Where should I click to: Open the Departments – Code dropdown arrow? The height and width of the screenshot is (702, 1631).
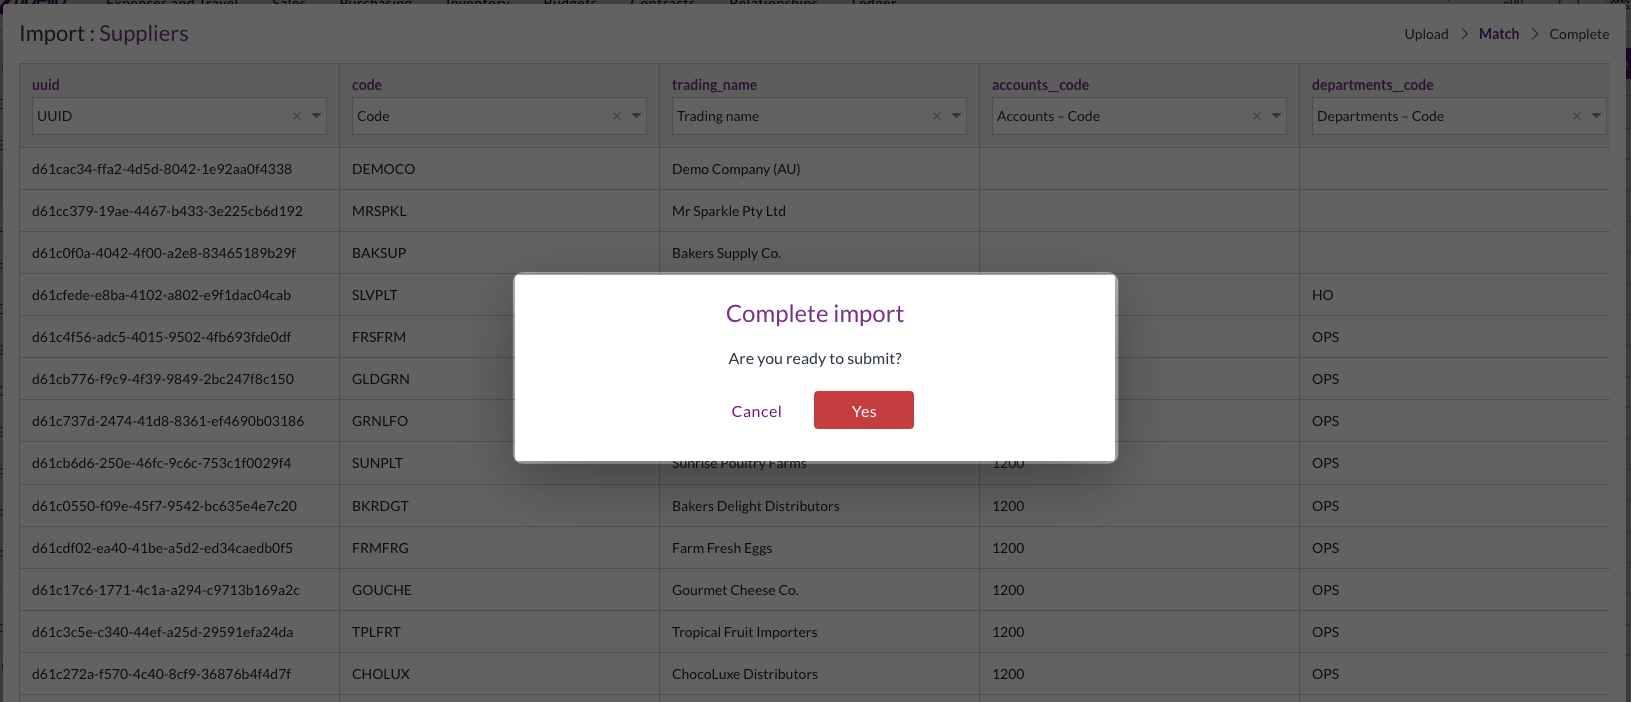click(x=1597, y=116)
